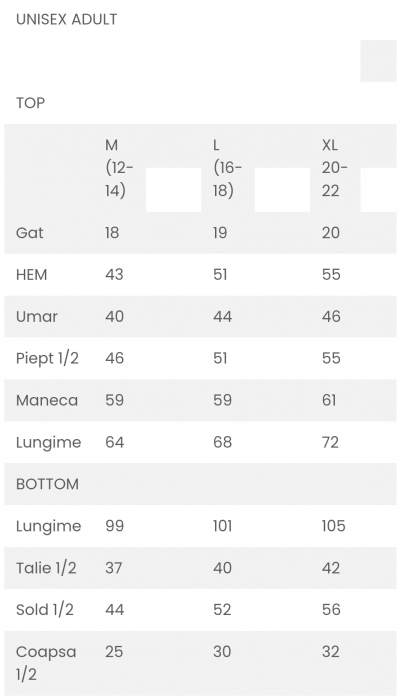Select the Gat row label
Viewport: 397px width, 700px height.
pos(29,233)
